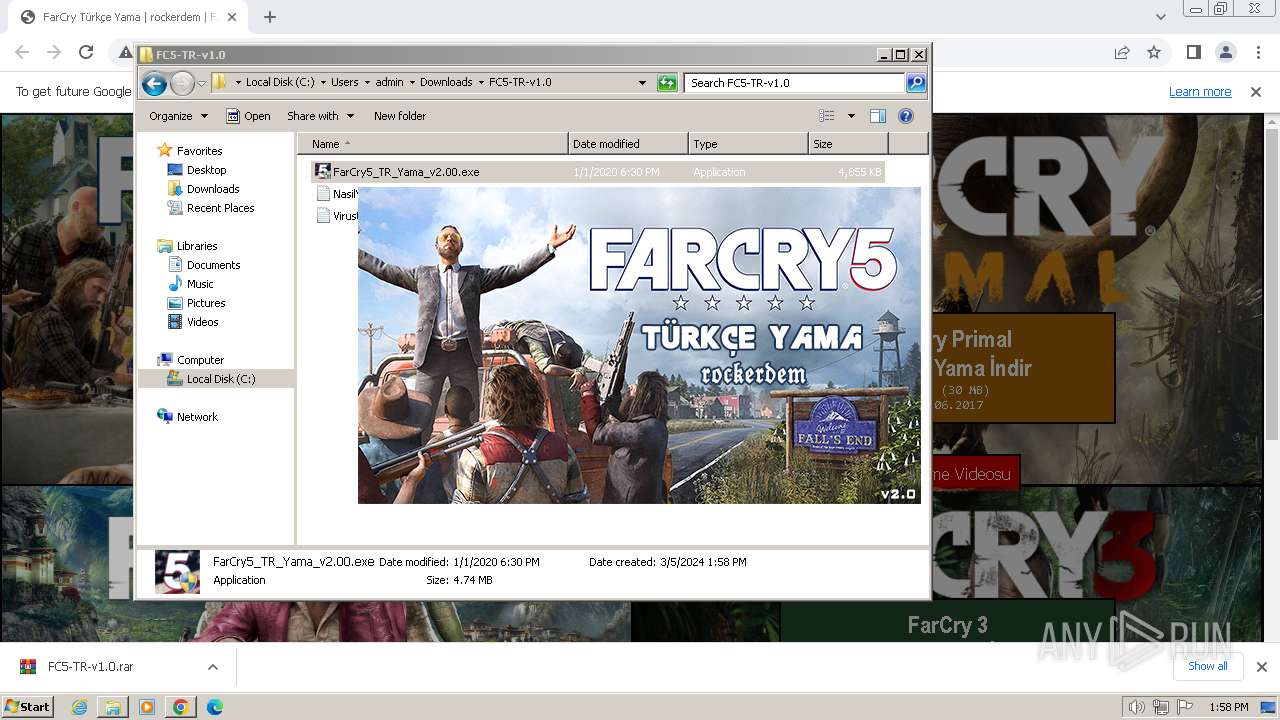1280x720 pixels.
Task: Open address bar history dropdown
Action: [x=642, y=83]
